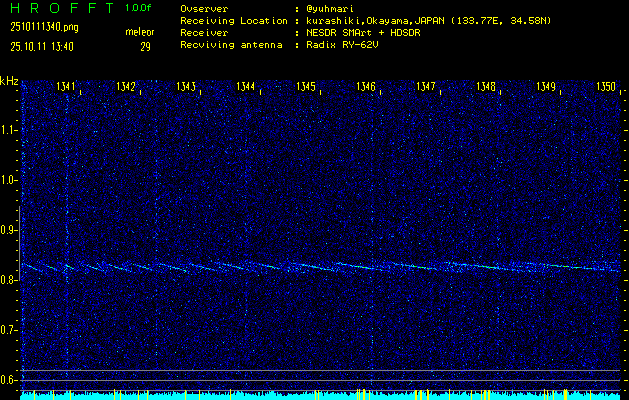The image size is (629, 400).
Task: Click the 0.9 kHz frequency label
Action: [9, 230]
